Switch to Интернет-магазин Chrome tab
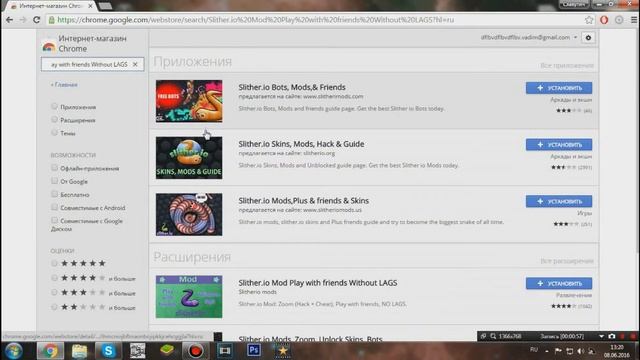 [x=50, y=6]
